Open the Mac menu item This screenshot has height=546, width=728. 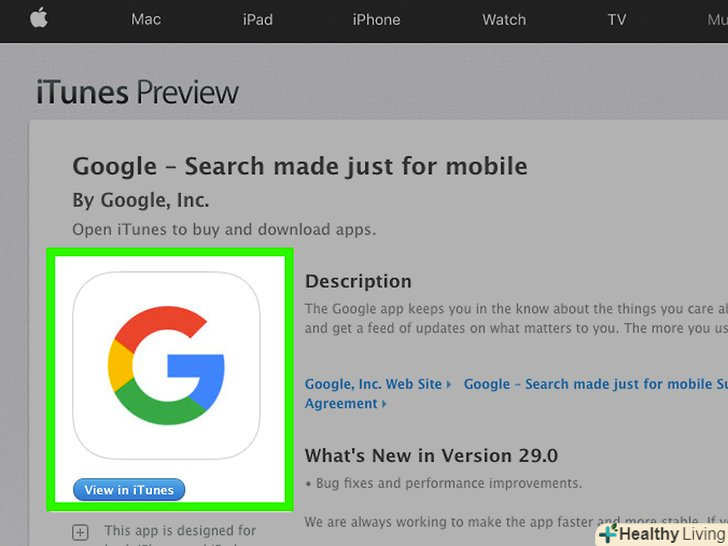click(x=146, y=20)
